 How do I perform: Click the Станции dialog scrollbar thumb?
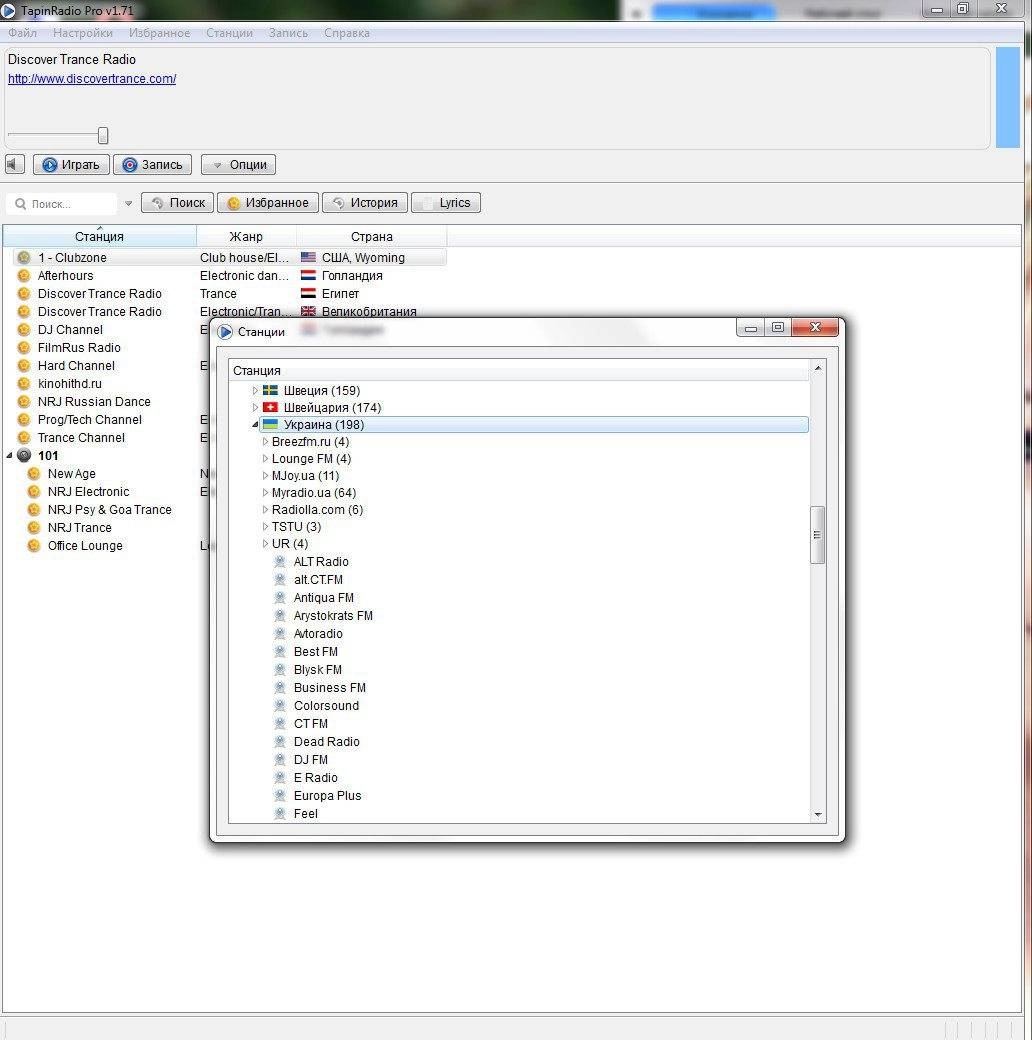pos(817,535)
